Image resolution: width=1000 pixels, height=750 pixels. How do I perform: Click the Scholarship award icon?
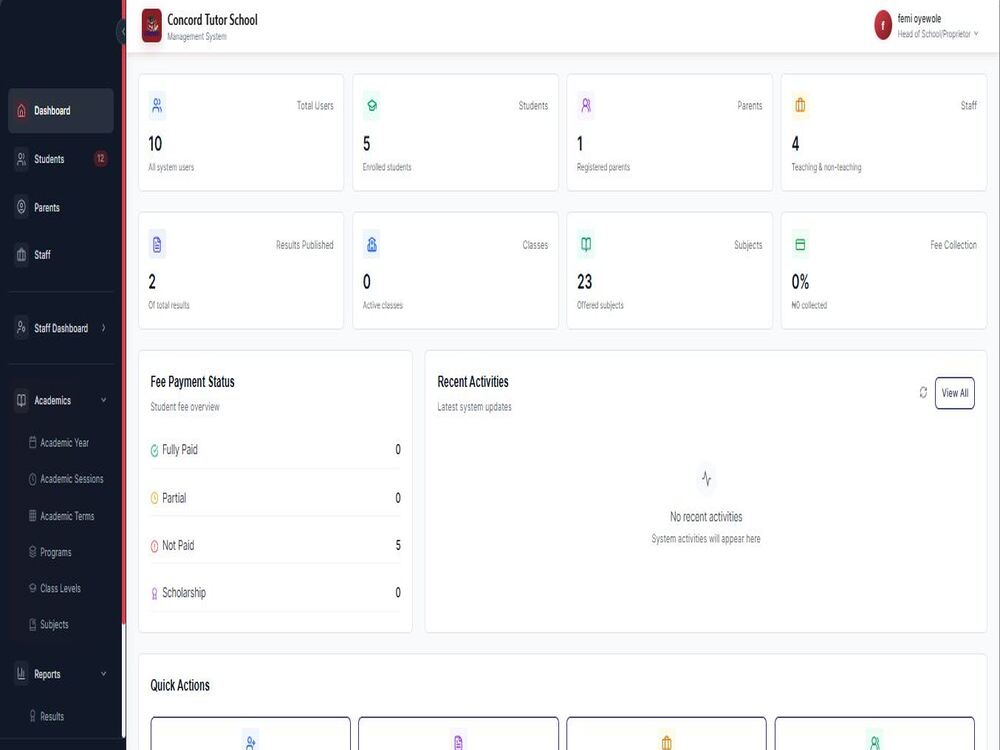[154, 594]
